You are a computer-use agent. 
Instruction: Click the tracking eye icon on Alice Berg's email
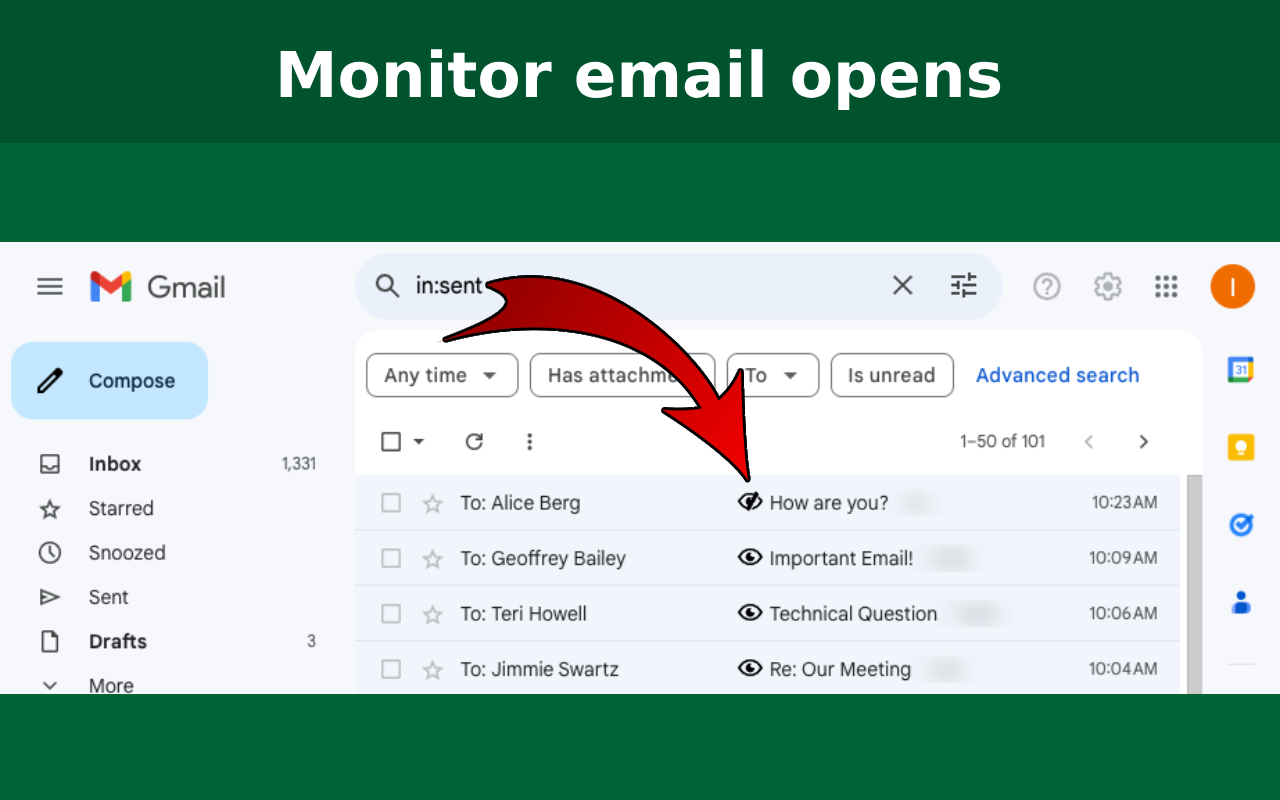(750, 502)
